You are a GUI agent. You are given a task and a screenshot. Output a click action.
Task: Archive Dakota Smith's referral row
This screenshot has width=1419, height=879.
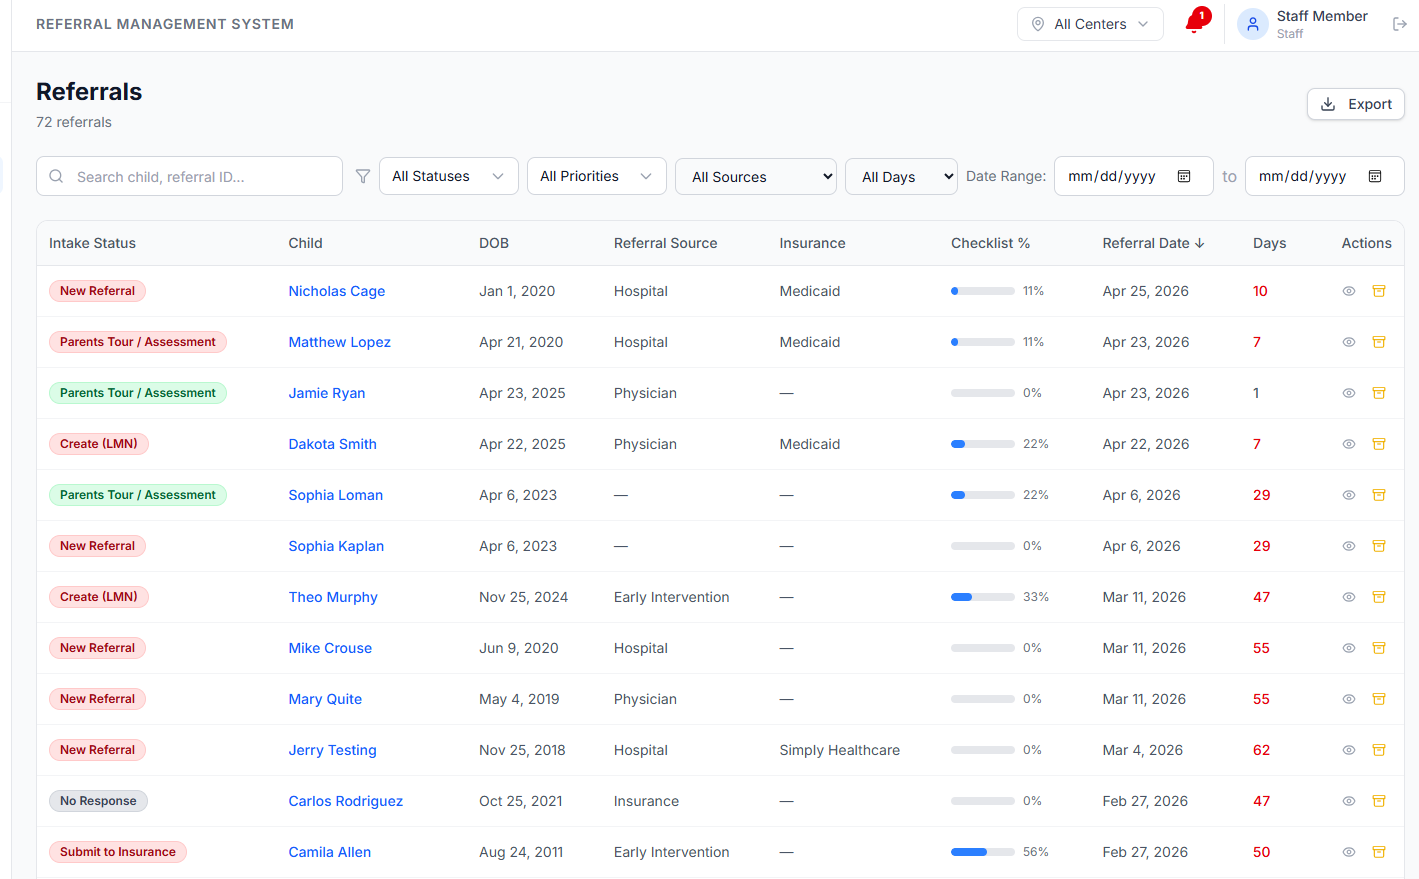[1379, 444]
